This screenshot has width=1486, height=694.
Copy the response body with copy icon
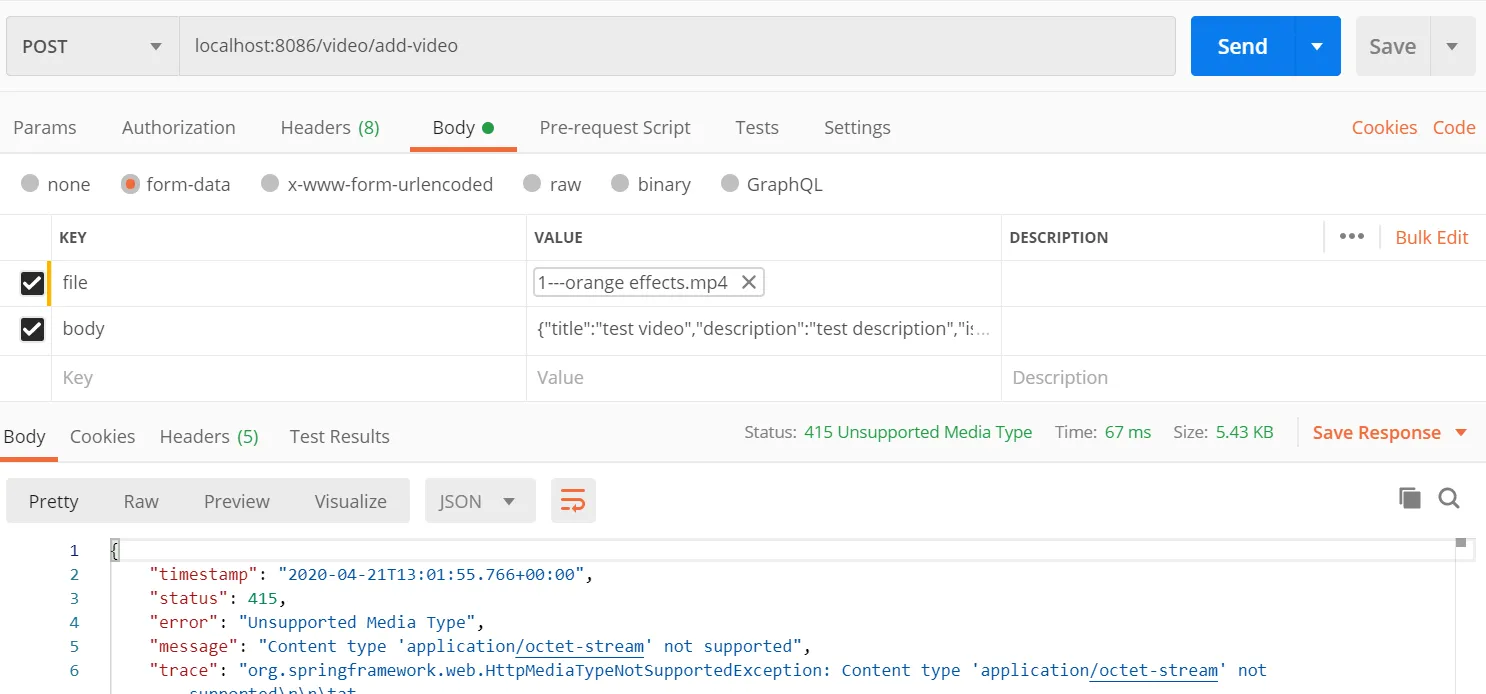click(1410, 498)
